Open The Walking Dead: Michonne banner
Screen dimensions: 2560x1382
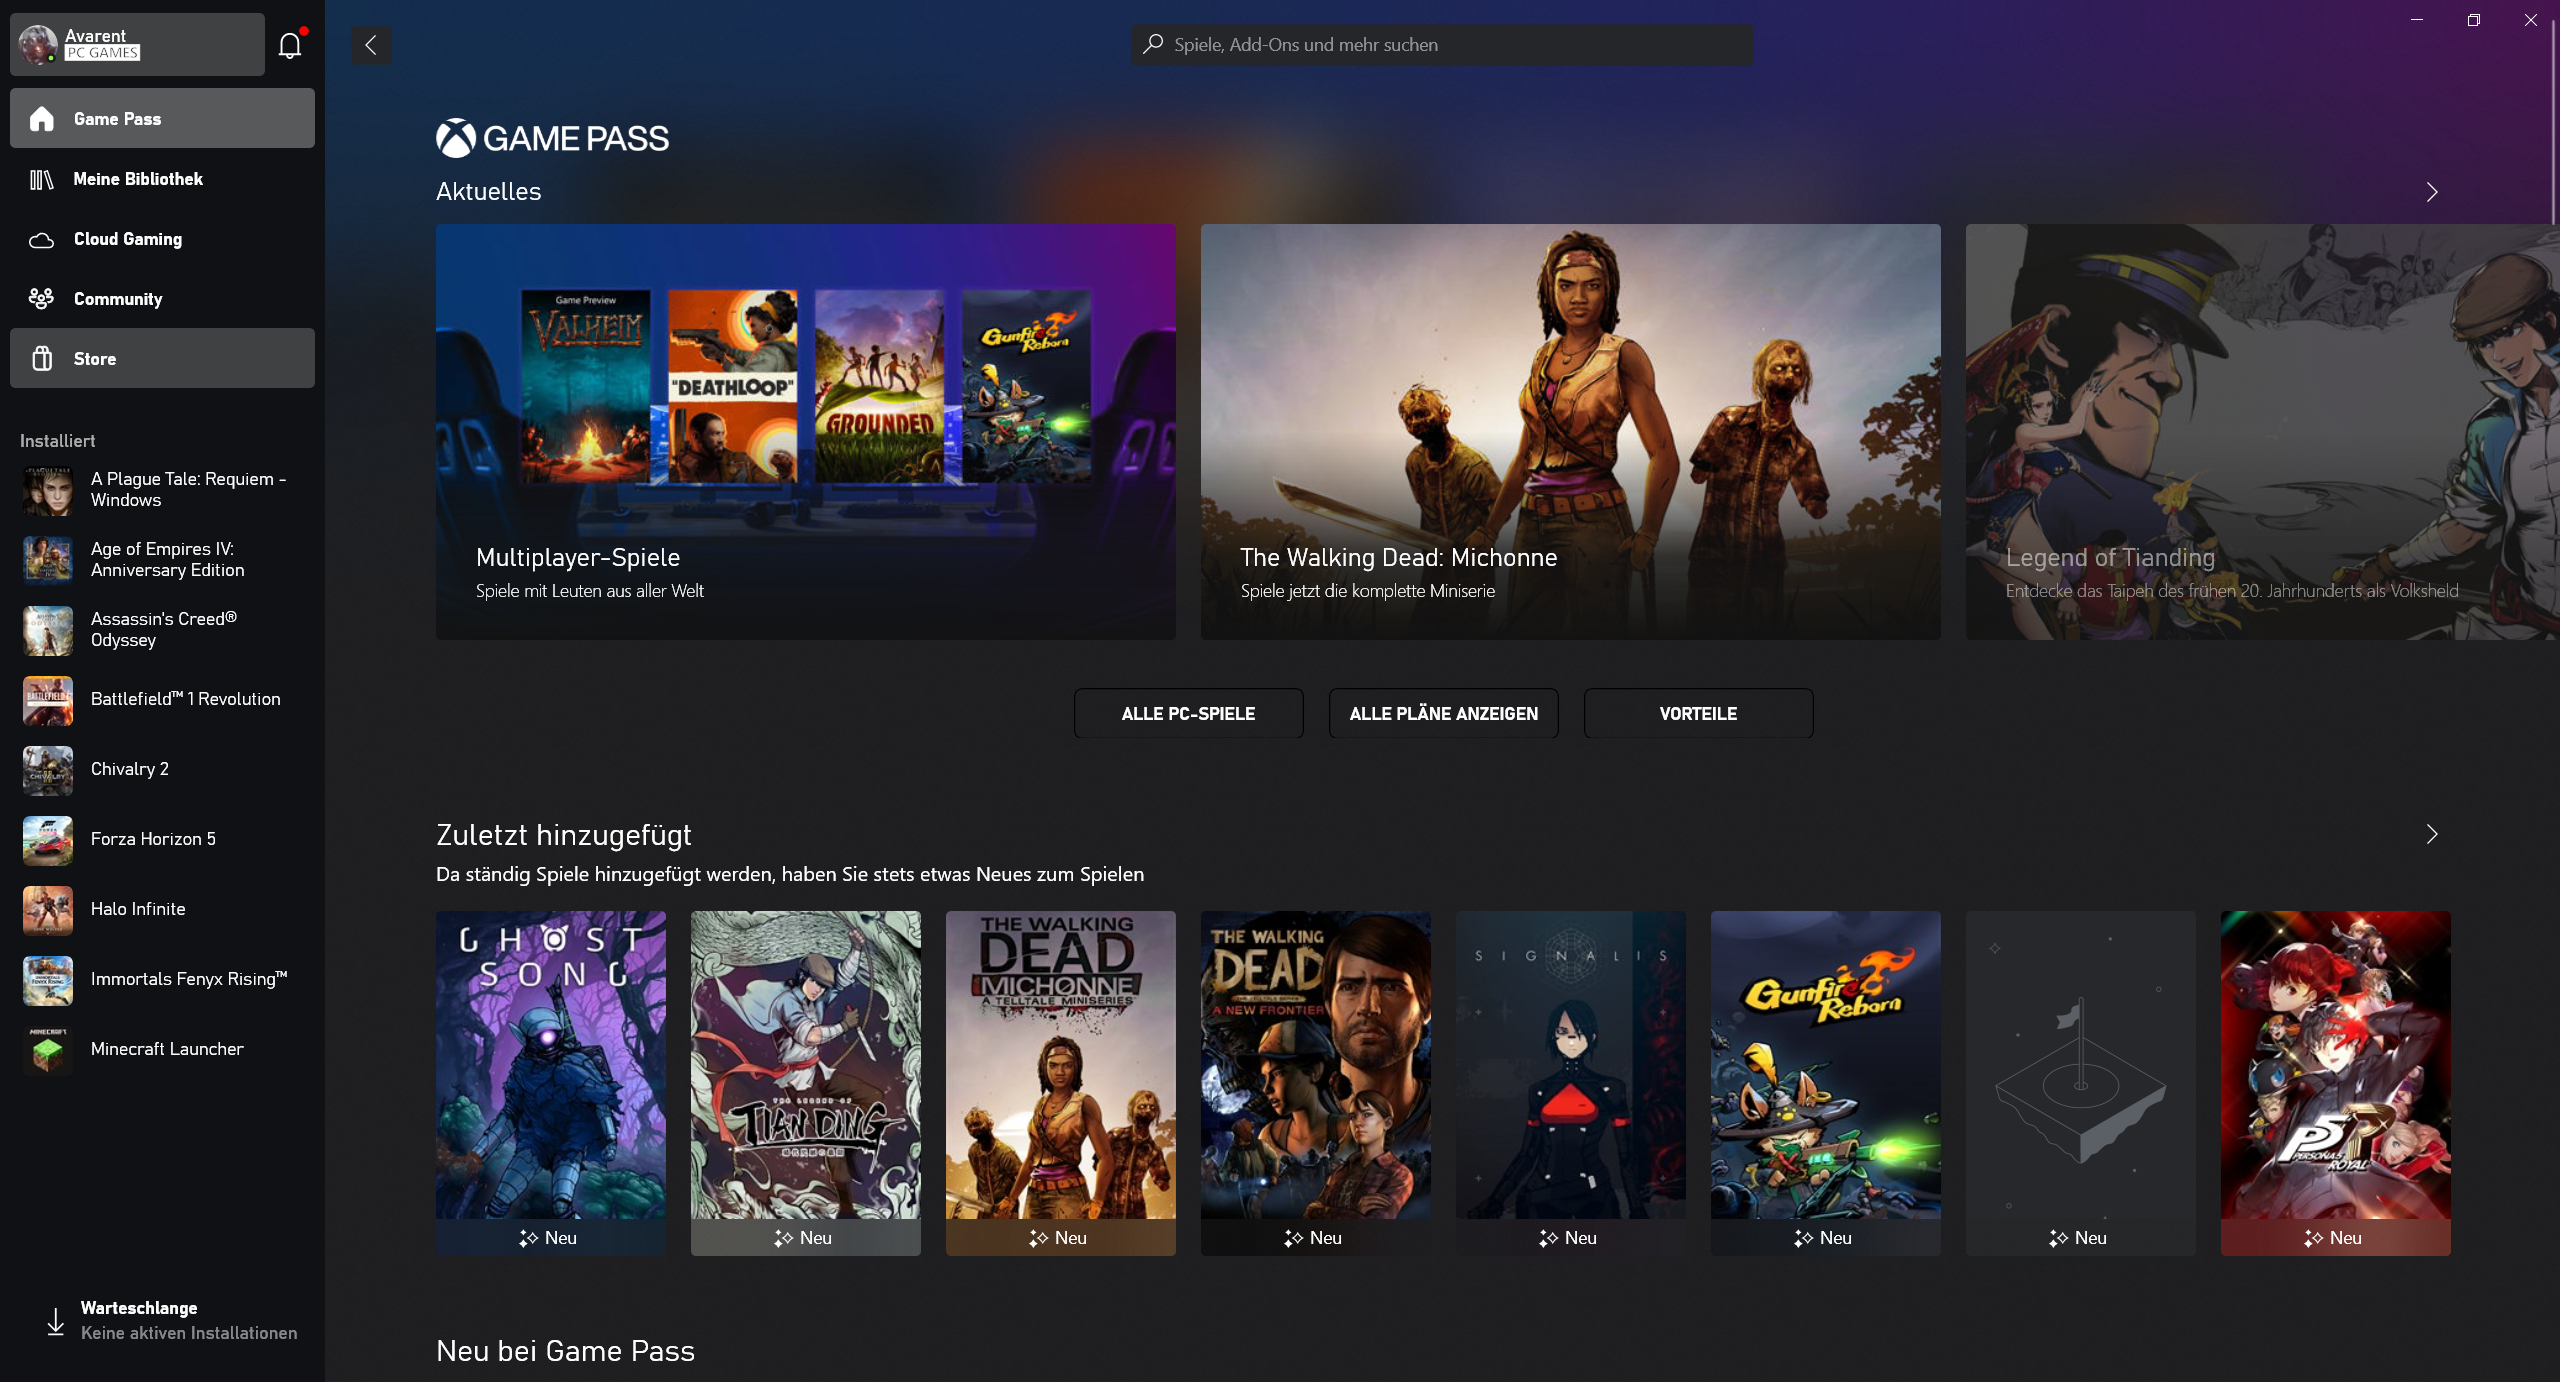[x=1569, y=432]
